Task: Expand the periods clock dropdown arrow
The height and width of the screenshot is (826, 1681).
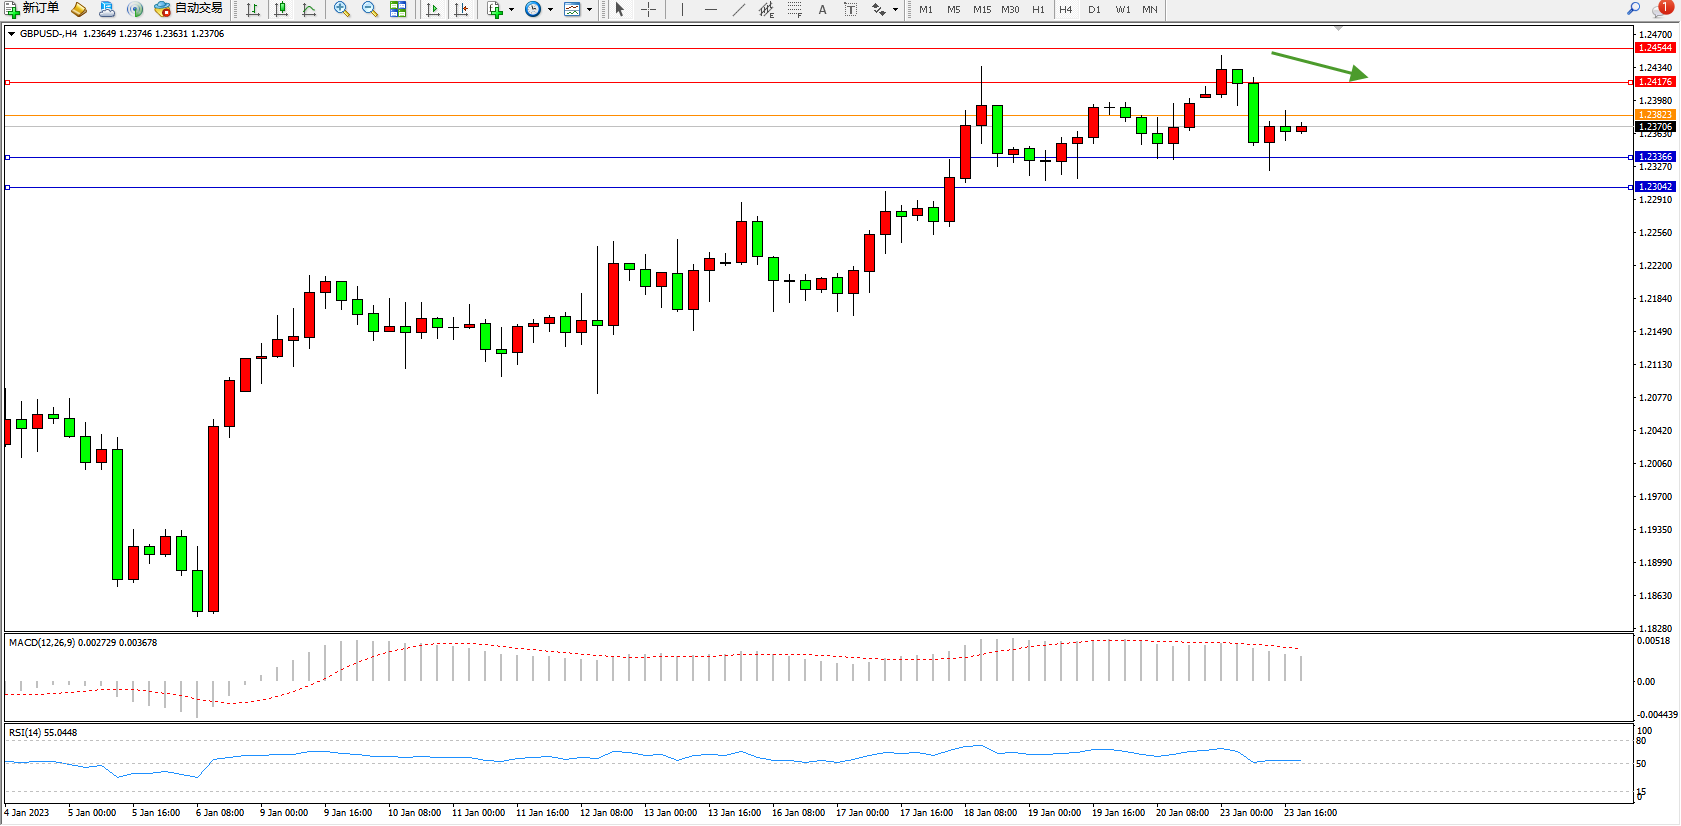Action: point(550,9)
